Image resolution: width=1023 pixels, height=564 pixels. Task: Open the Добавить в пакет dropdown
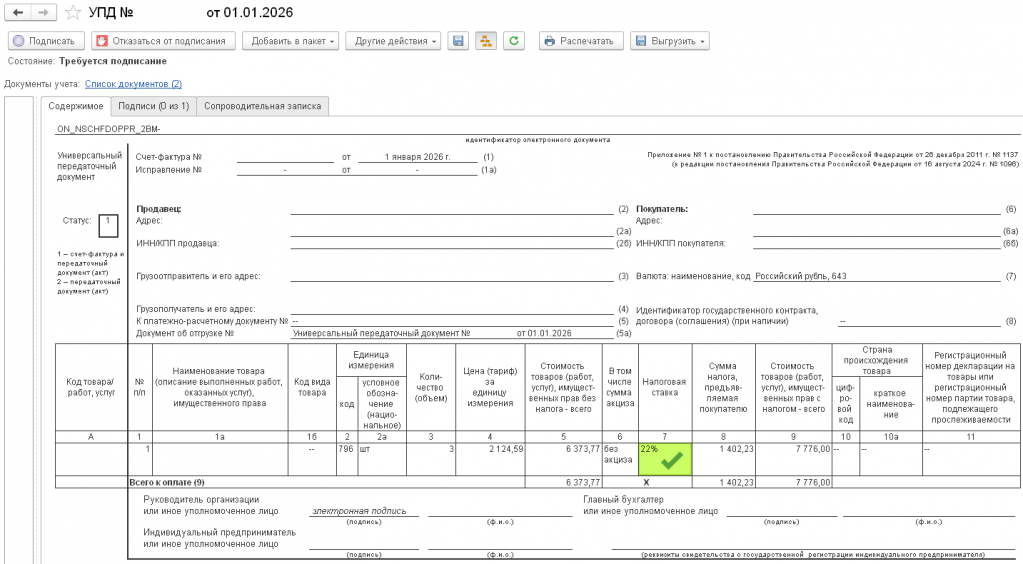(x=292, y=41)
